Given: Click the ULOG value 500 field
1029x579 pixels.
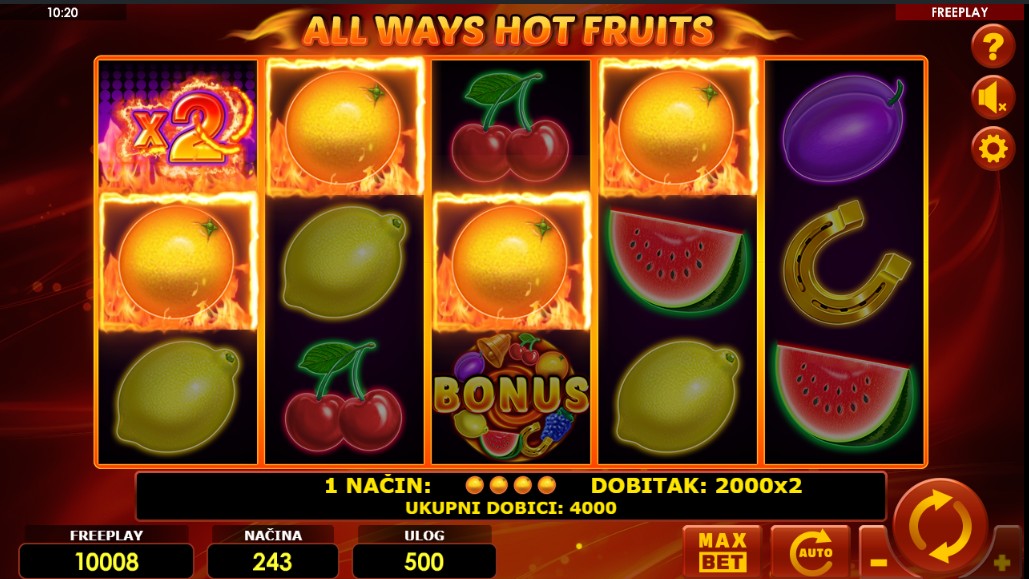Looking at the screenshot, I should point(424,561).
